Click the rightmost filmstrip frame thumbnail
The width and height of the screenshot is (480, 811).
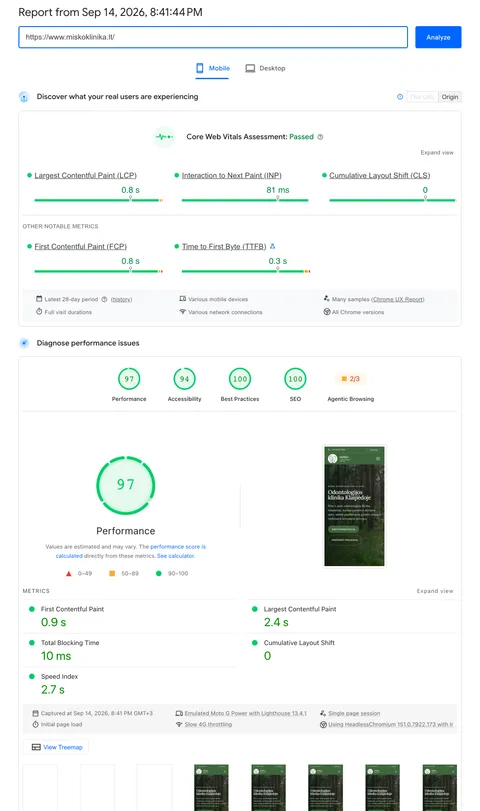[x=440, y=788]
